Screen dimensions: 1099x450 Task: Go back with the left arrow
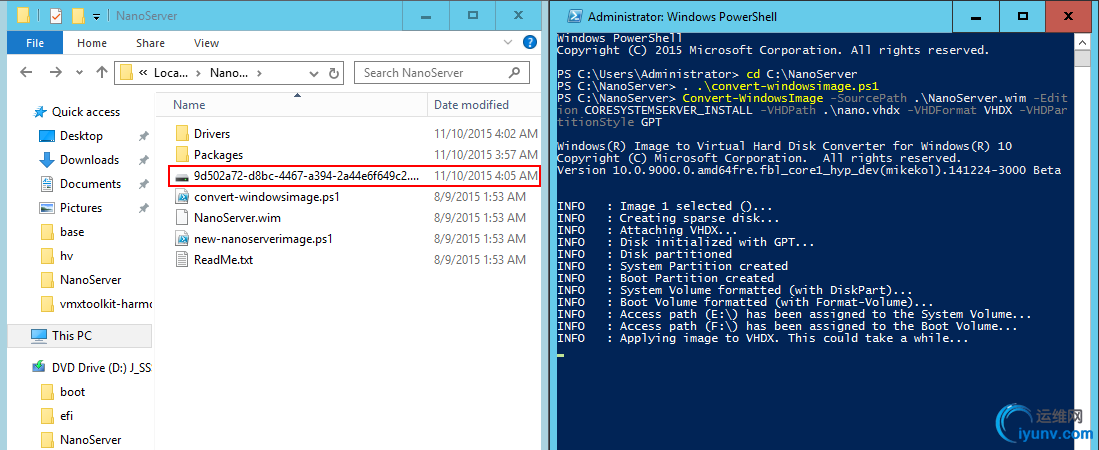click(26, 72)
